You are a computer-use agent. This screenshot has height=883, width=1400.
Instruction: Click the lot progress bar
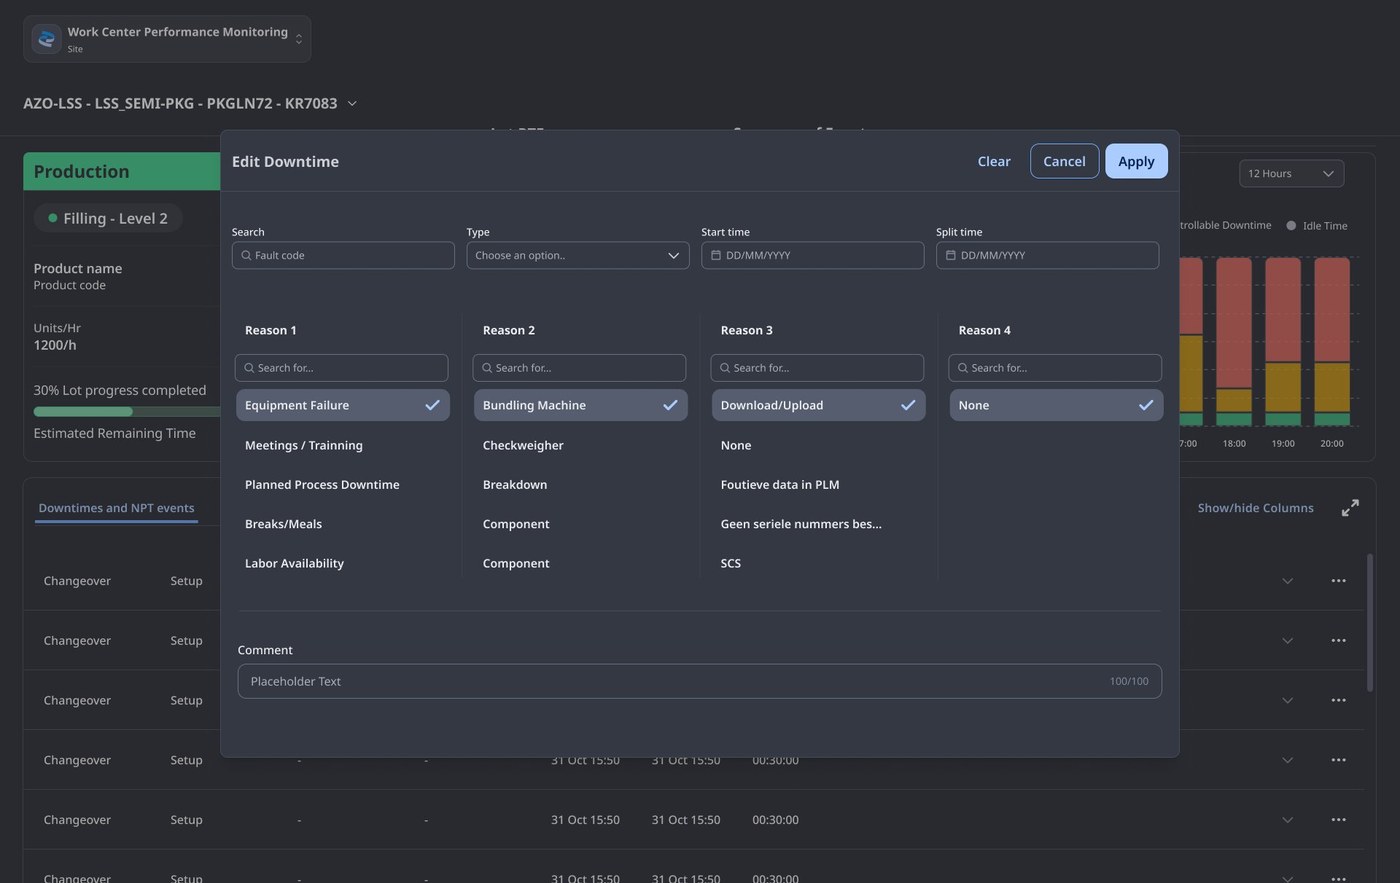(x=127, y=411)
